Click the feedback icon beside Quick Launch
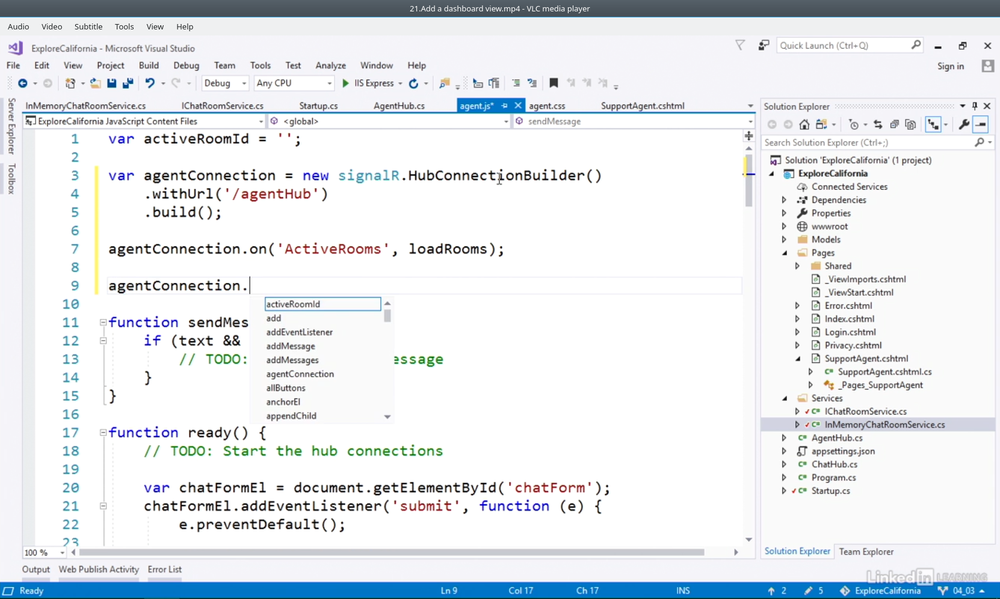Viewport: 1000px width, 599px height. (763, 45)
